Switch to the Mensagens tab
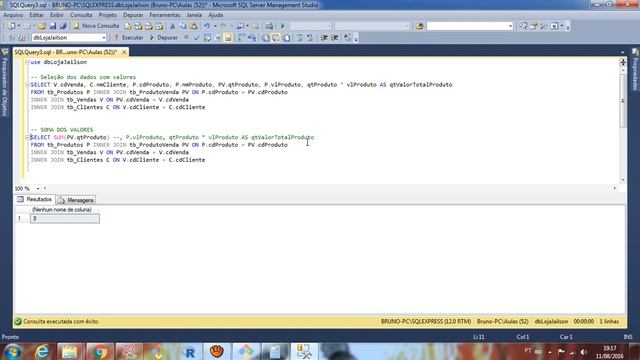640x360 pixels. click(x=76, y=200)
